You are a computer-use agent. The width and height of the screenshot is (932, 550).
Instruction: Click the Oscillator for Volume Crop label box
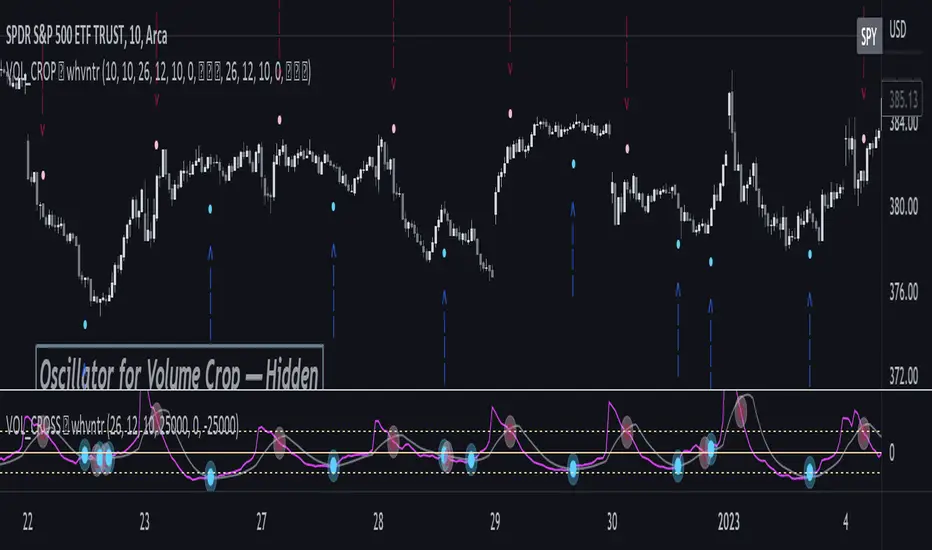pos(180,367)
